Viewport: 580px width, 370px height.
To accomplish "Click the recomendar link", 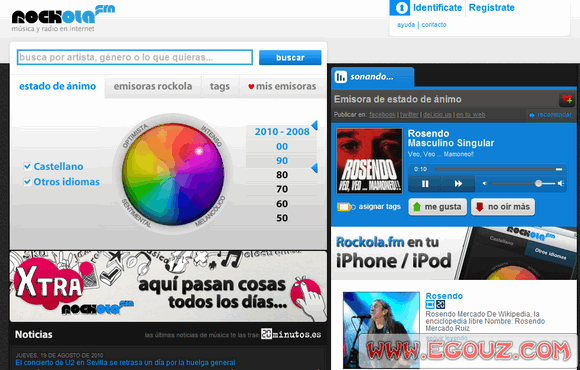I will click(x=551, y=115).
